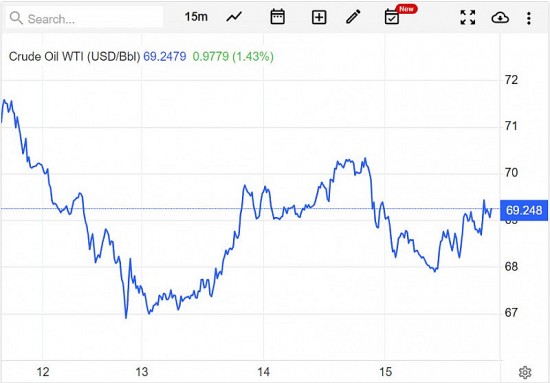Open the New economic calendar icon
The width and height of the screenshot is (550, 383).
392,17
